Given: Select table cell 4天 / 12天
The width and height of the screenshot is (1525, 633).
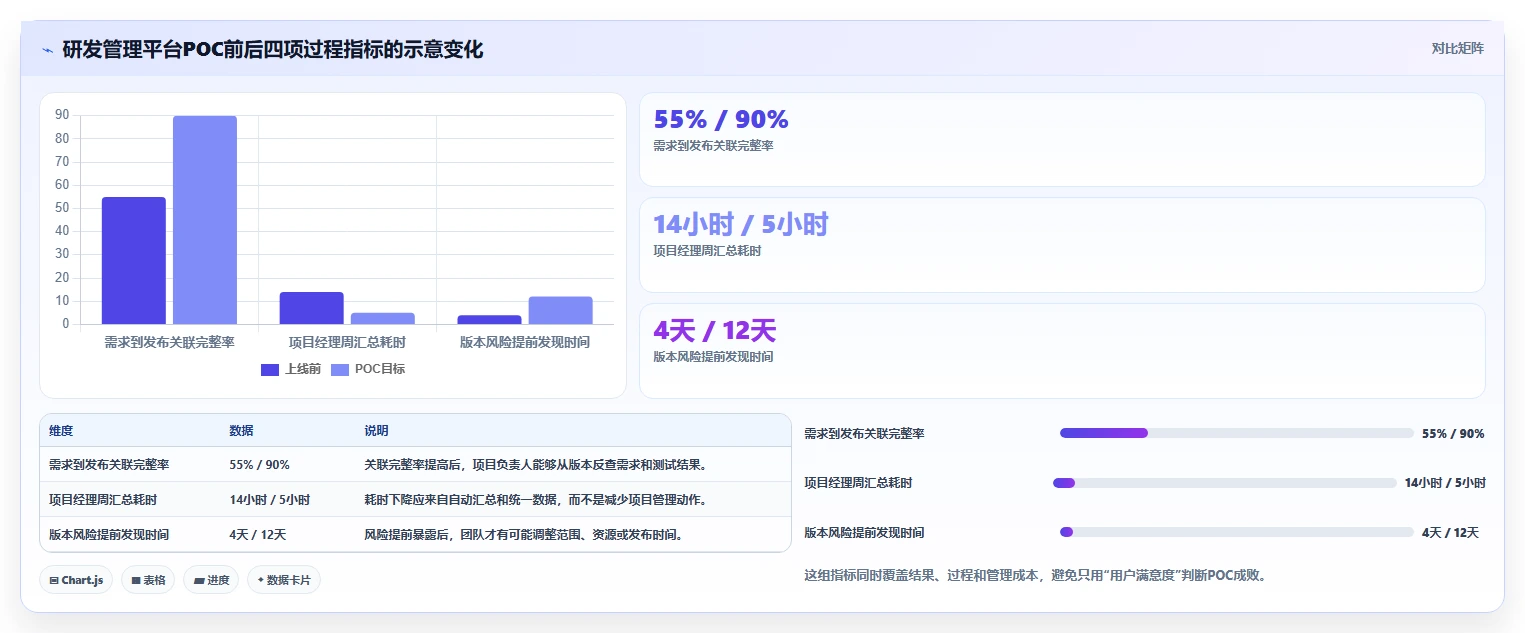Looking at the screenshot, I should (x=257, y=535).
